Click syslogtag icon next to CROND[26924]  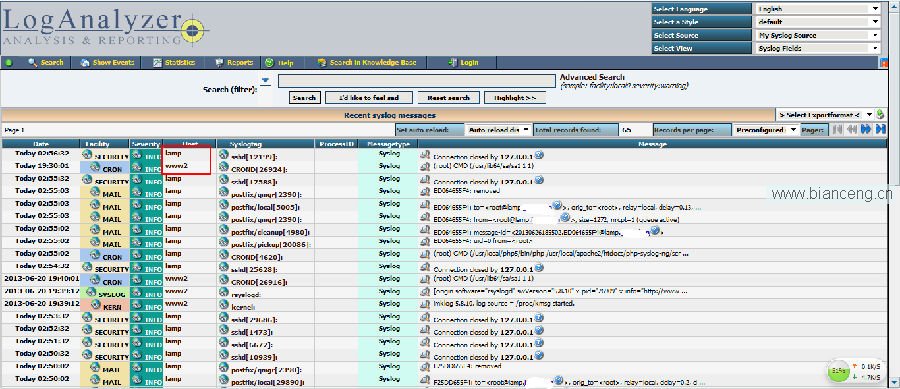pyautogui.click(x=224, y=168)
